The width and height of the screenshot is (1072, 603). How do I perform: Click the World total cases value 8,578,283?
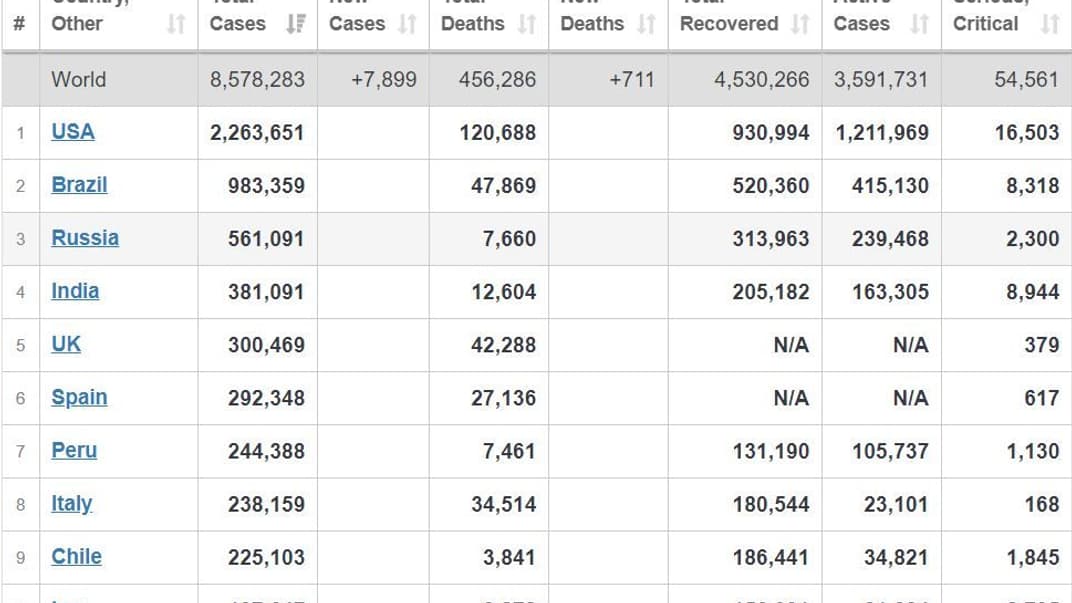[x=257, y=80]
